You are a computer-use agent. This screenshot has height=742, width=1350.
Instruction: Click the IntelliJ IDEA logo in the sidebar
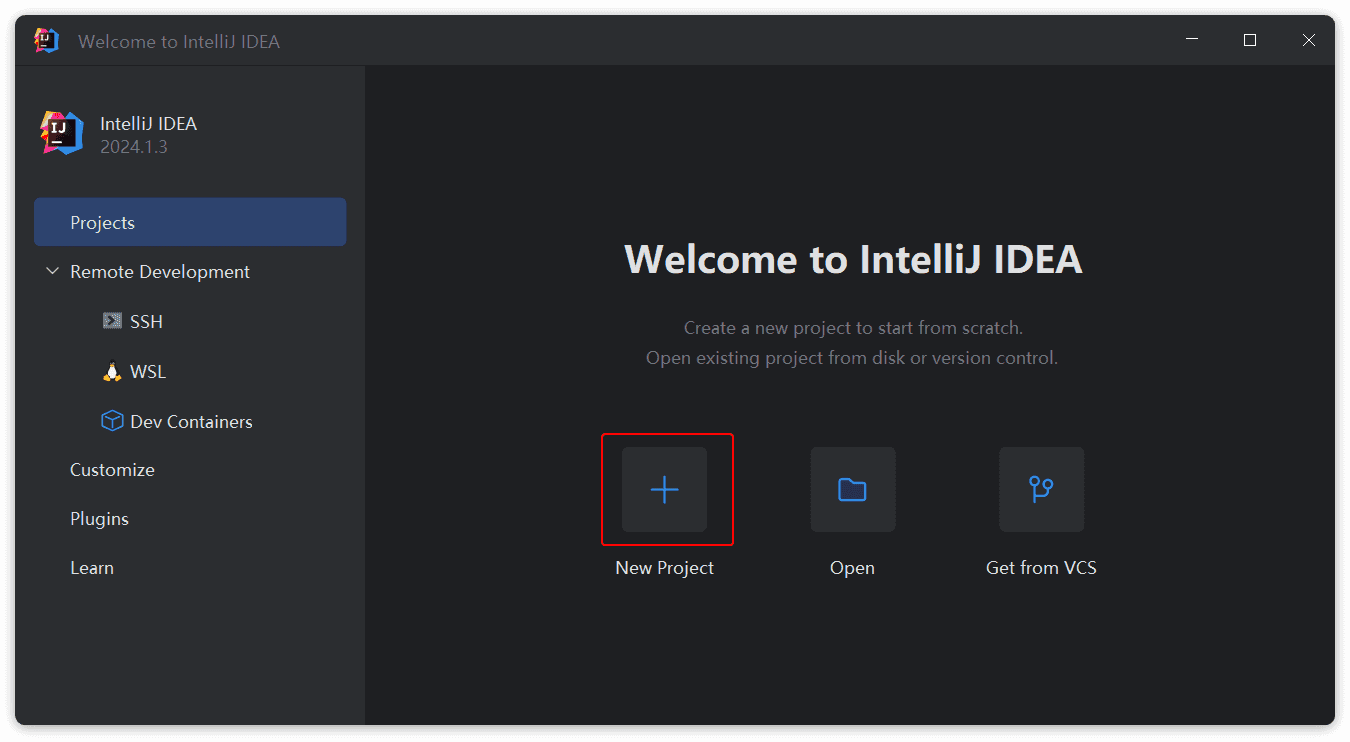(62, 132)
